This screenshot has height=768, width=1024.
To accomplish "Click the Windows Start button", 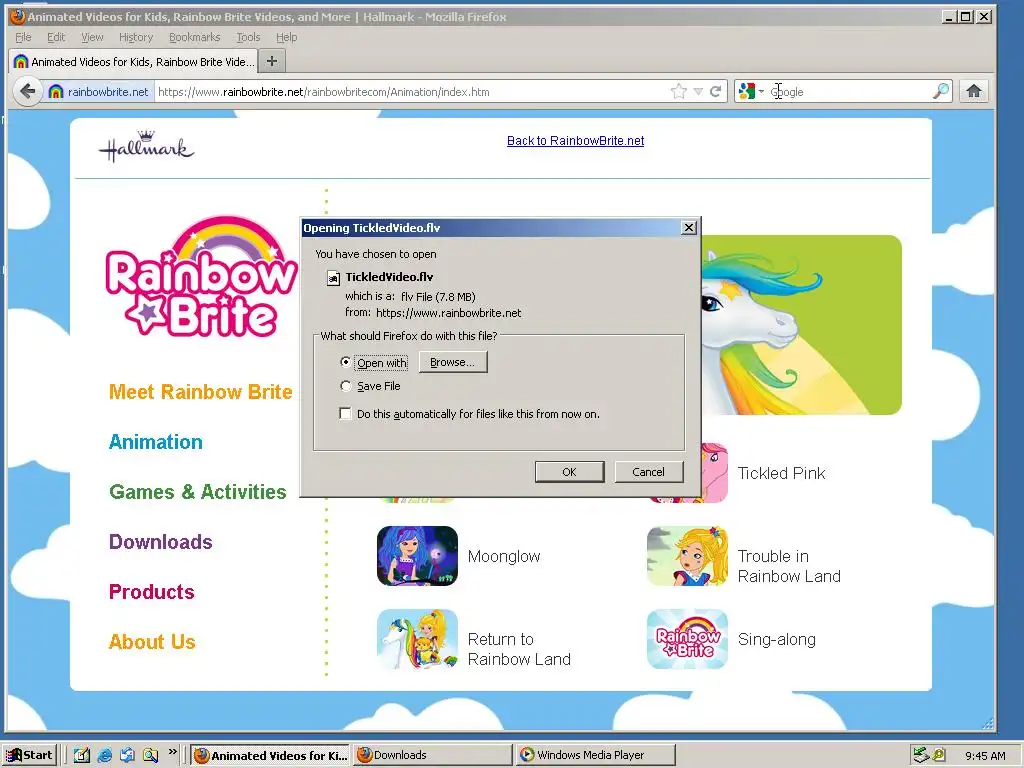I will point(29,755).
